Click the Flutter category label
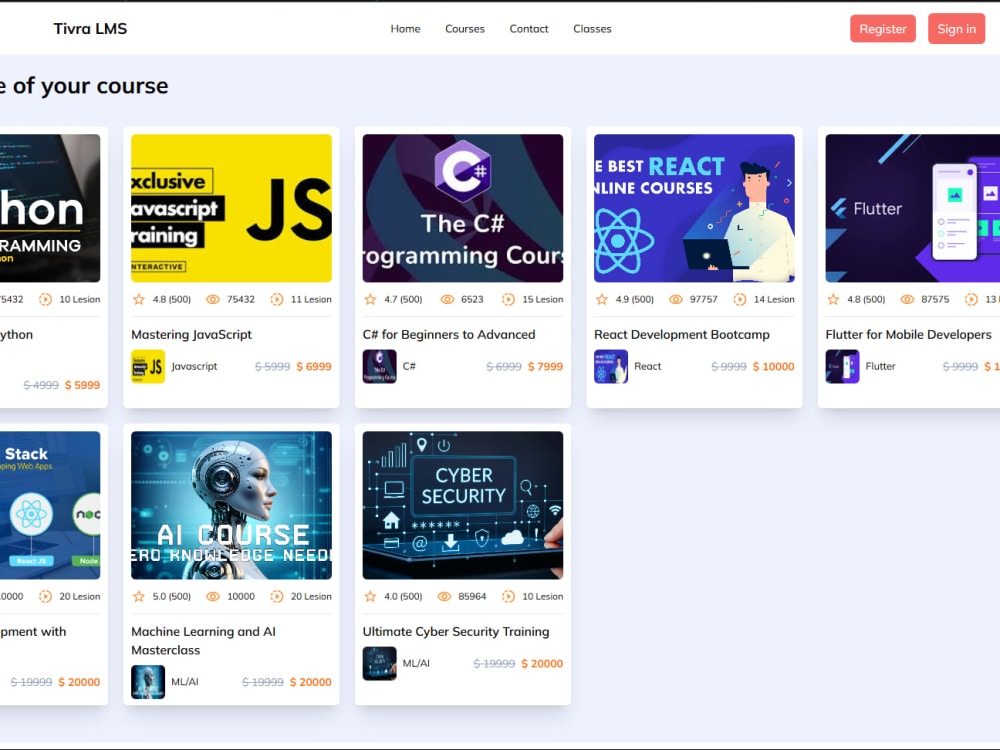 (x=880, y=366)
